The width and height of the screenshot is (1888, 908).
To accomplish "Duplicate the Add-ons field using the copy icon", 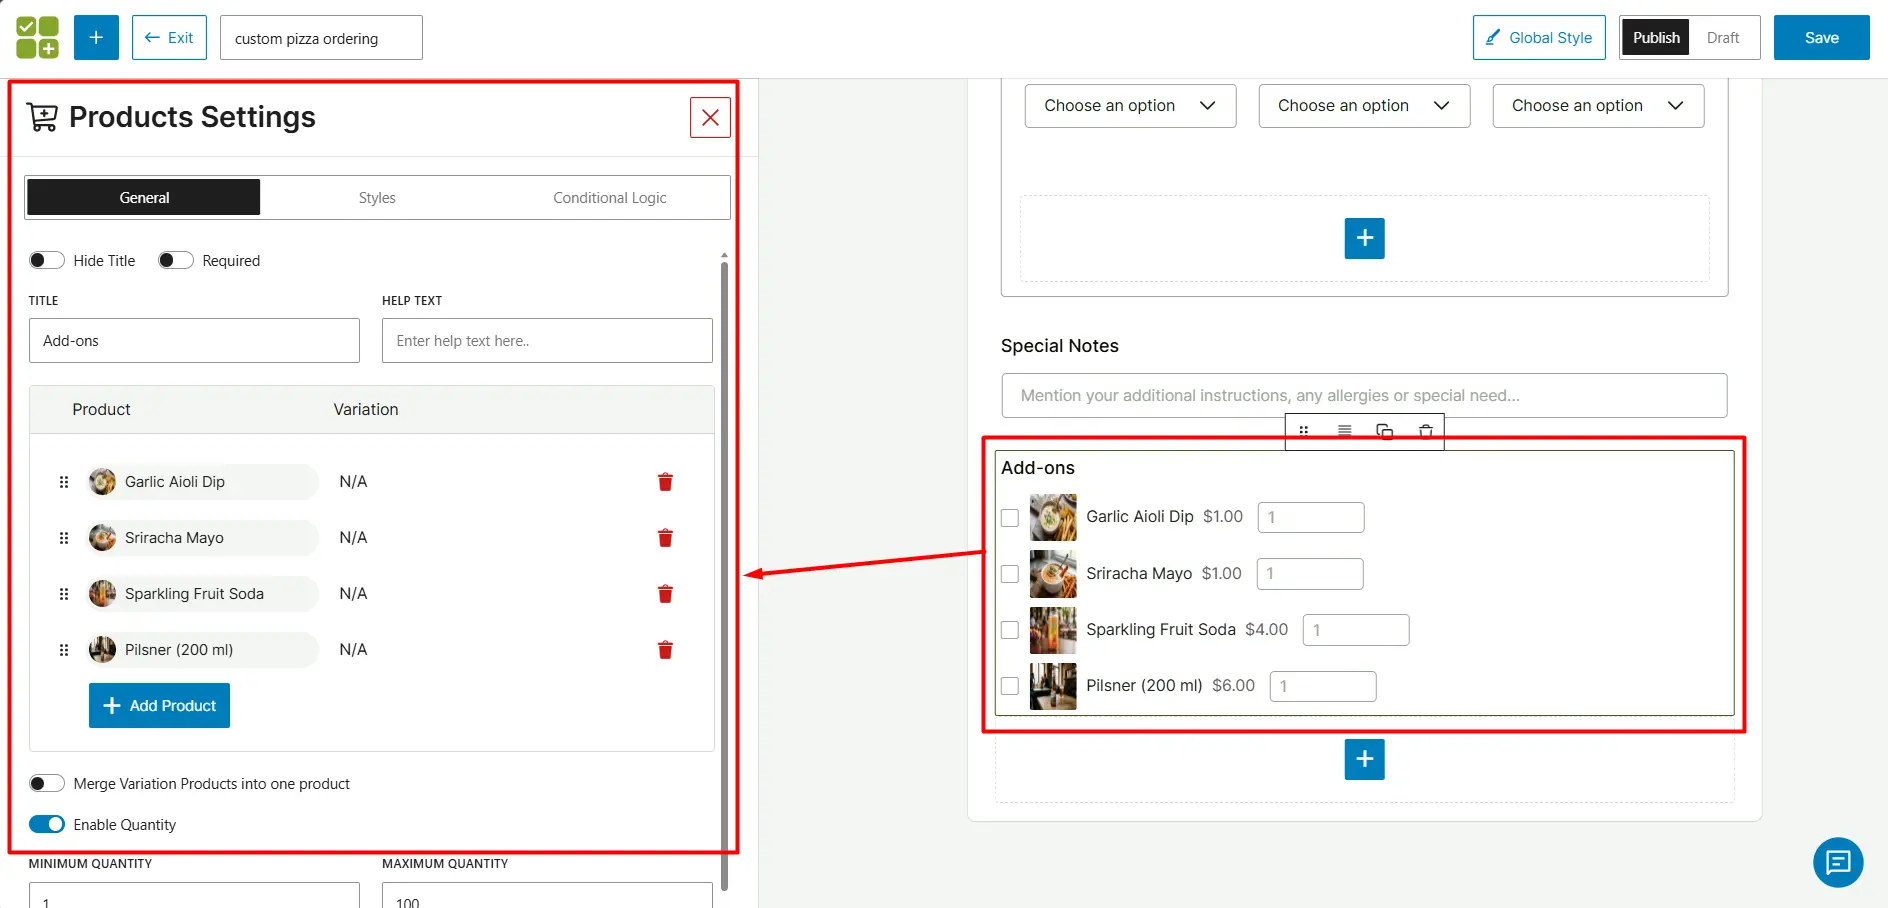I will pos(1384,431).
